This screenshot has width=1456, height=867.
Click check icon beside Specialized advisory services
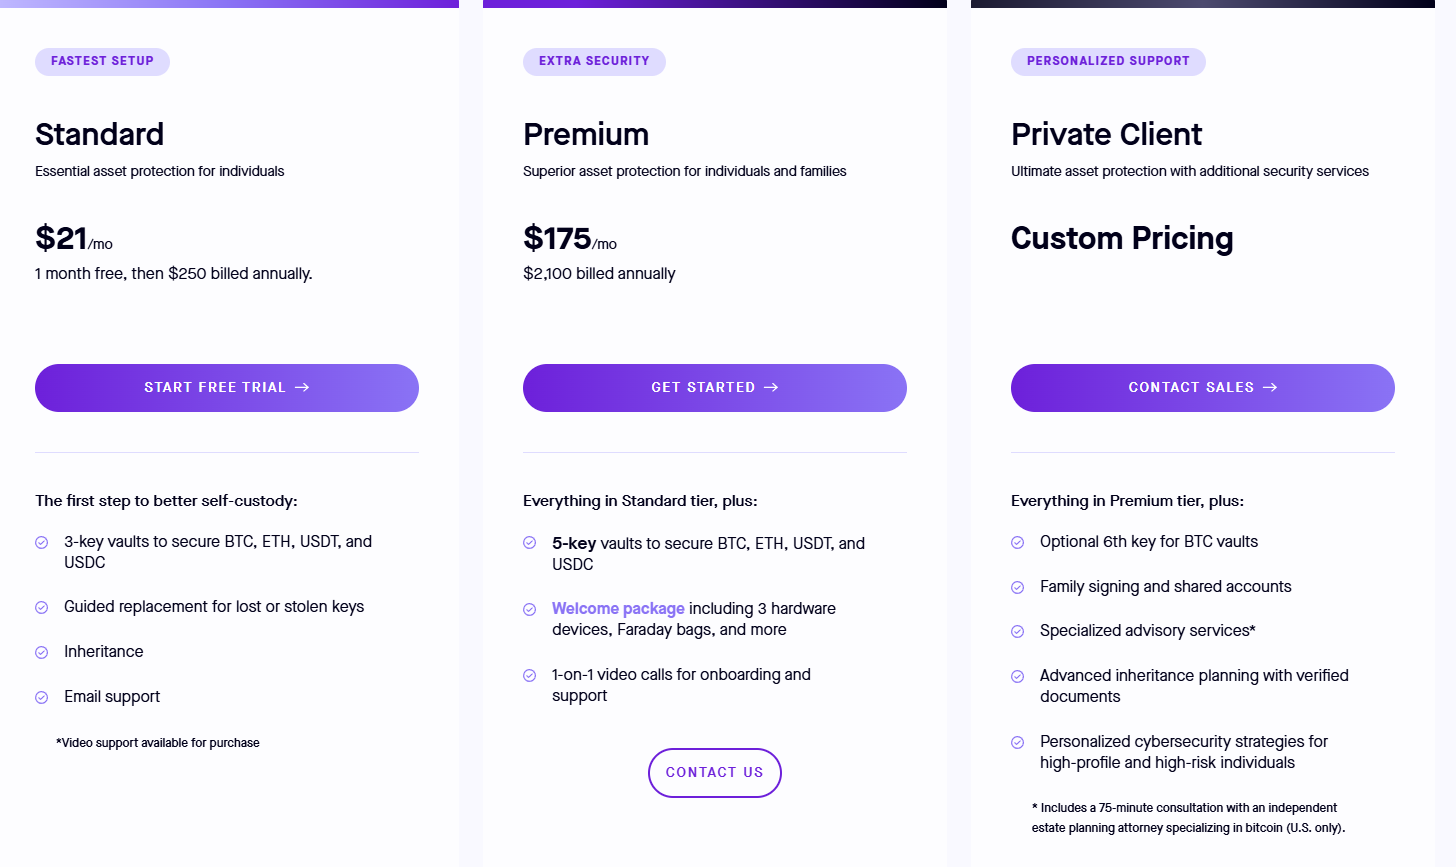tap(1018, 631)
